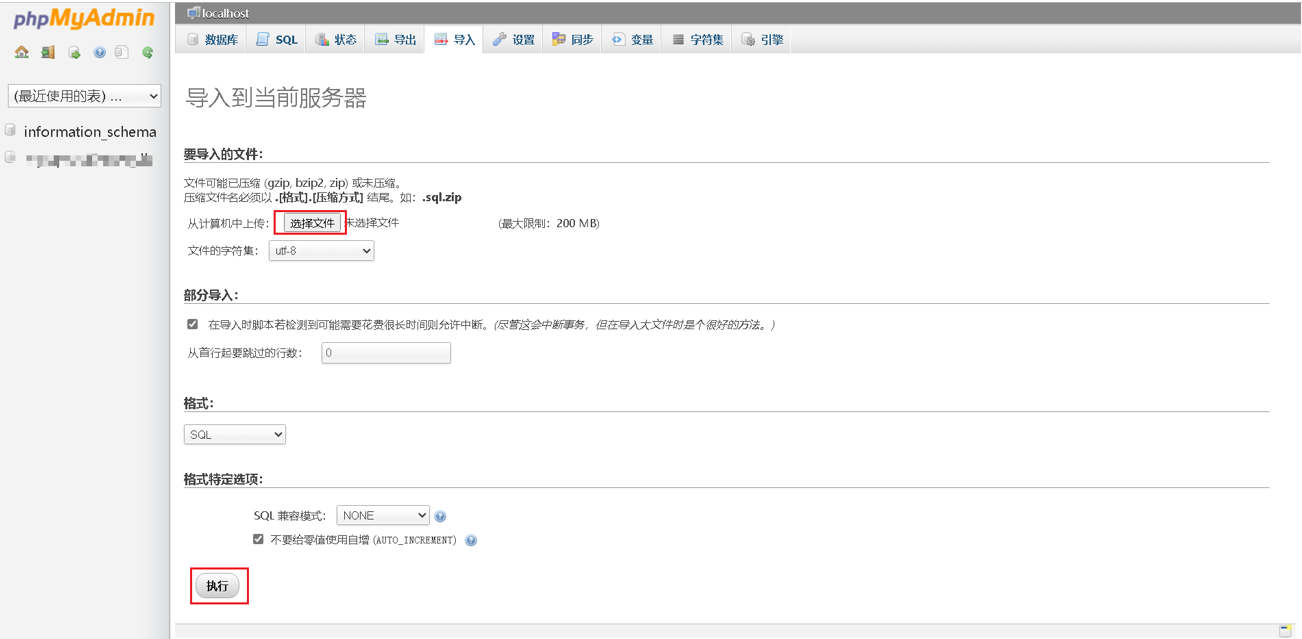Open the SQL query window icon
The width and height of the screenshot is (1302, 639).
click(72, 52)
